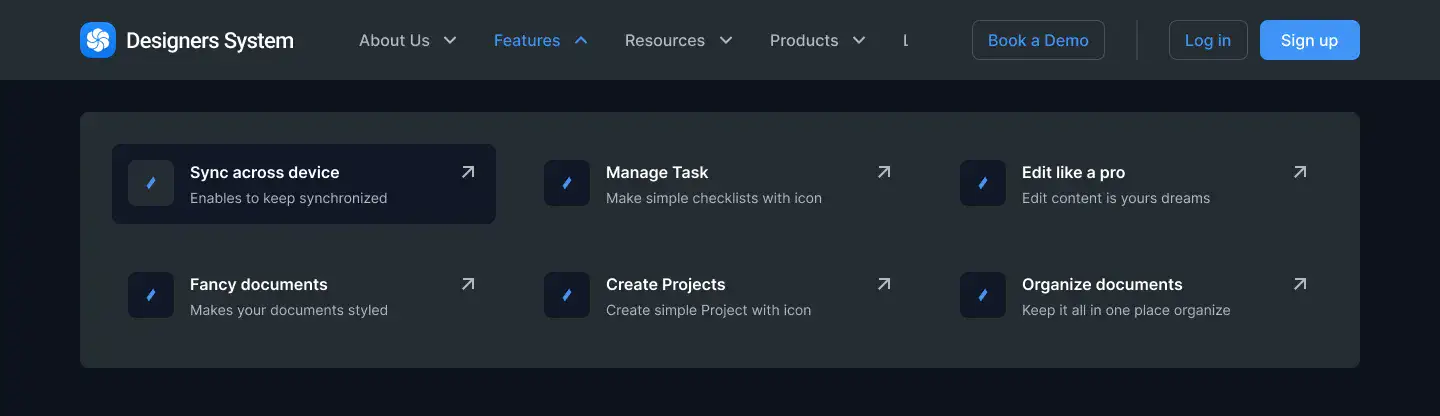
Task: Click the pencil icon beside Manage Task
Action: click(x=567, y=184)
